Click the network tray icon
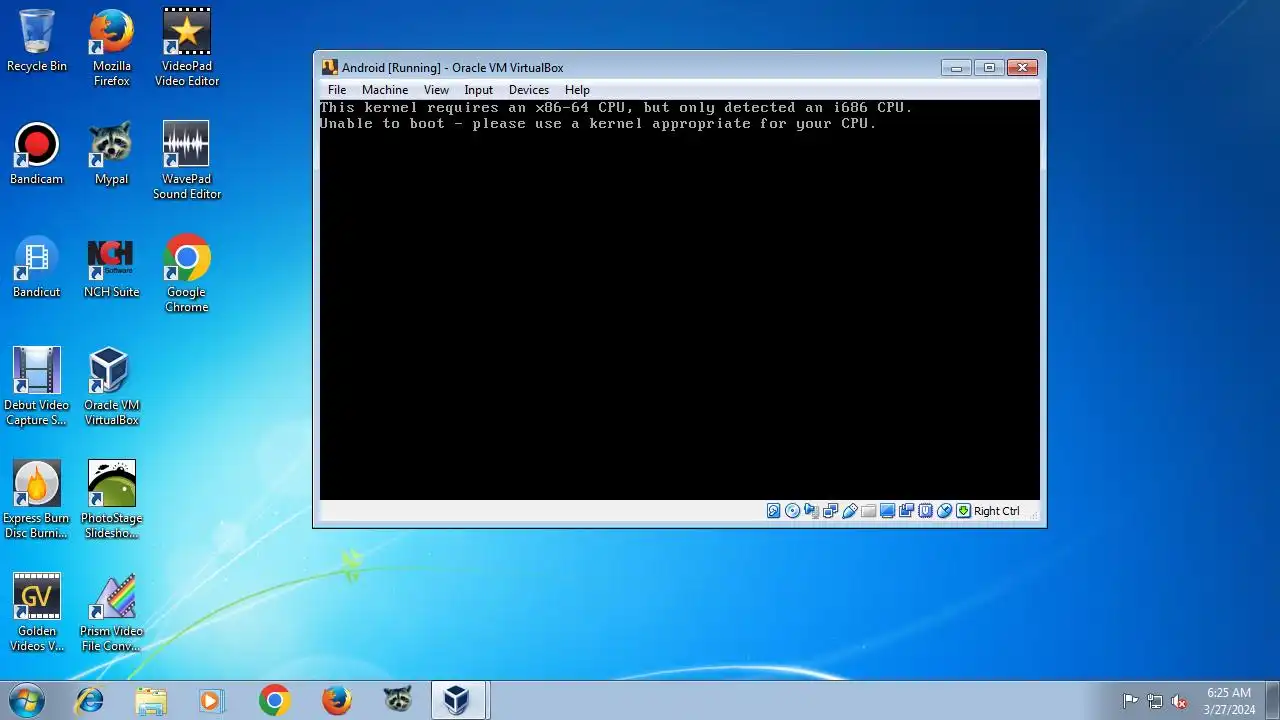The height and width of the screenshot is (720, 1280). (x=1155, y=701)
